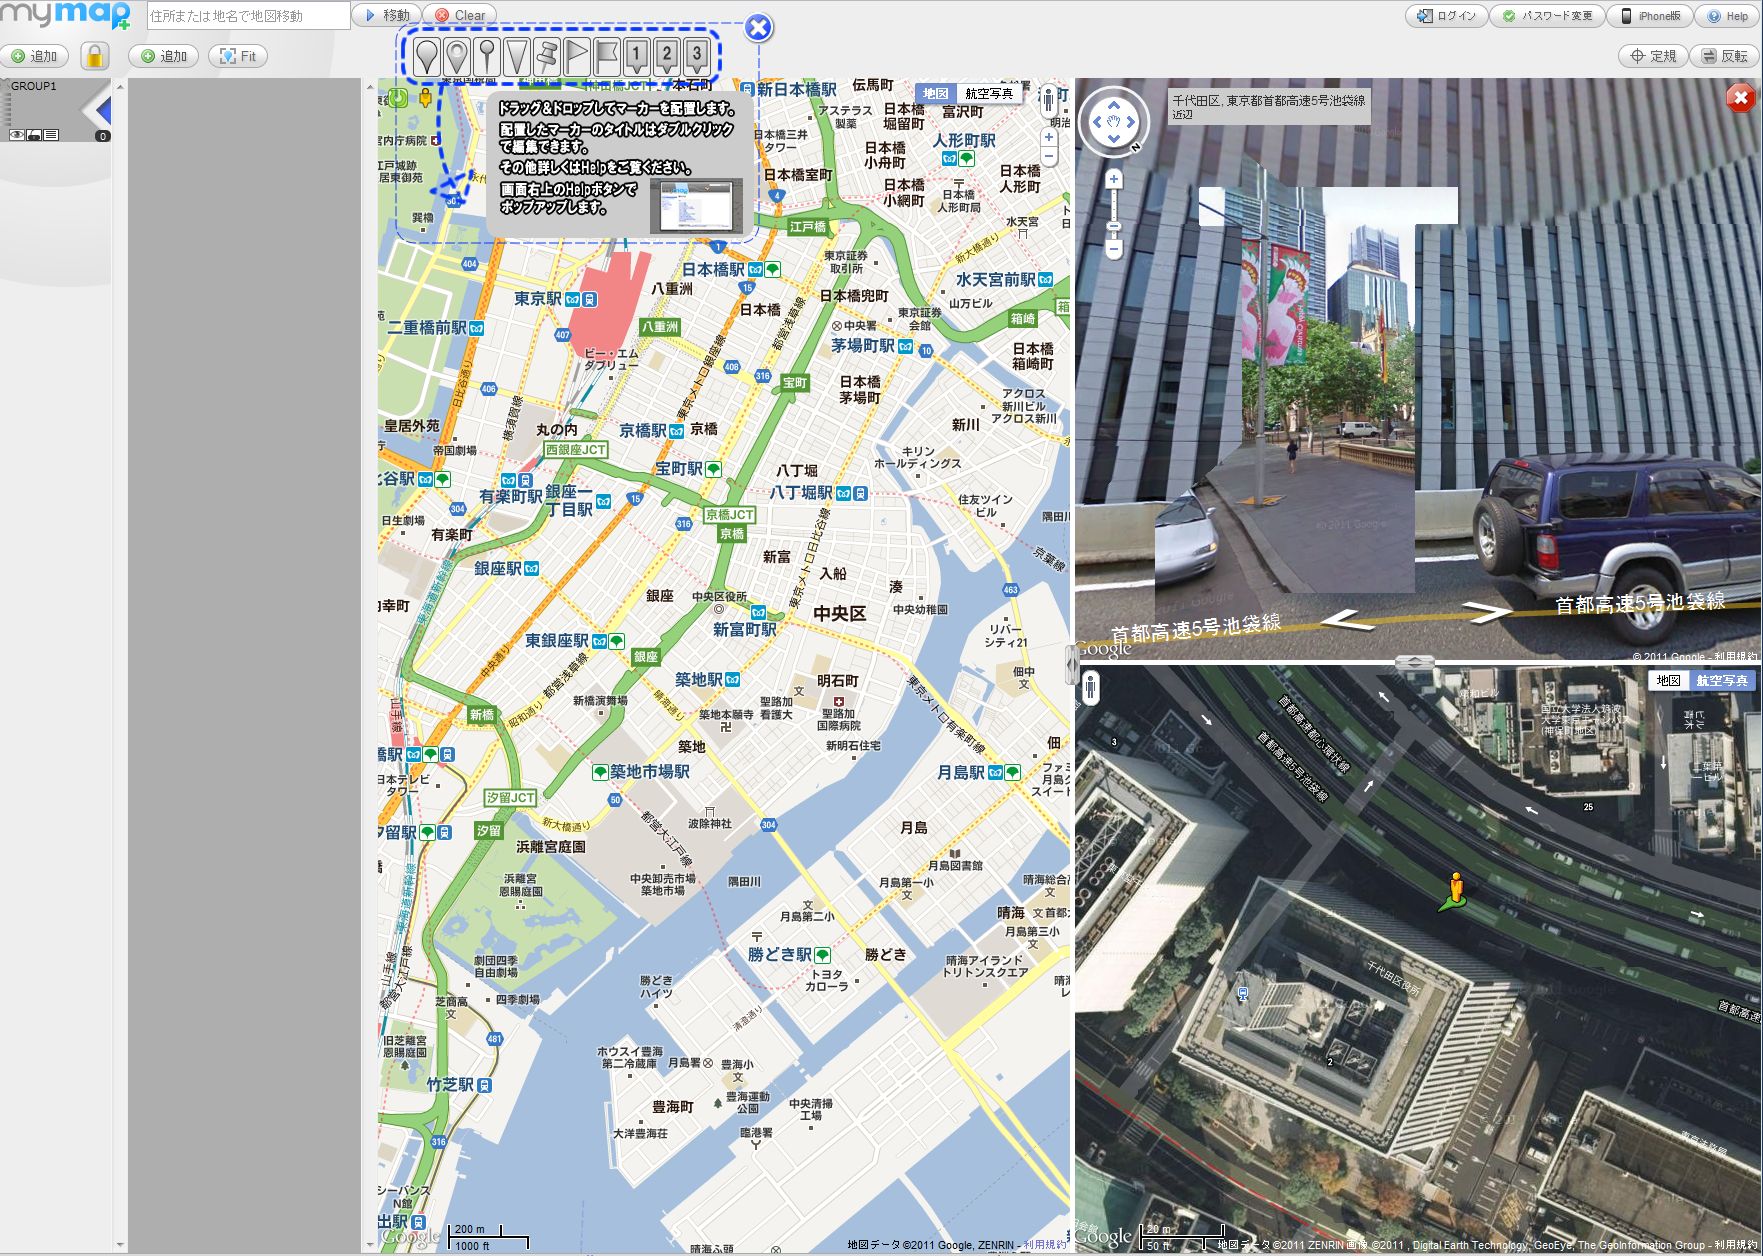1763x1256 pixels.
Task: Select the GROUP1 group entry
Action: 55,110
